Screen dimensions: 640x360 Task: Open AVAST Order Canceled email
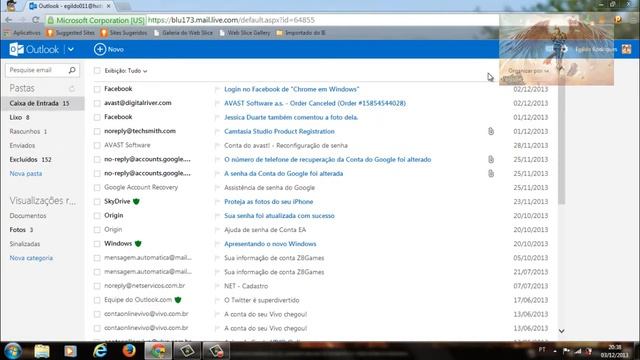(315, 103)
